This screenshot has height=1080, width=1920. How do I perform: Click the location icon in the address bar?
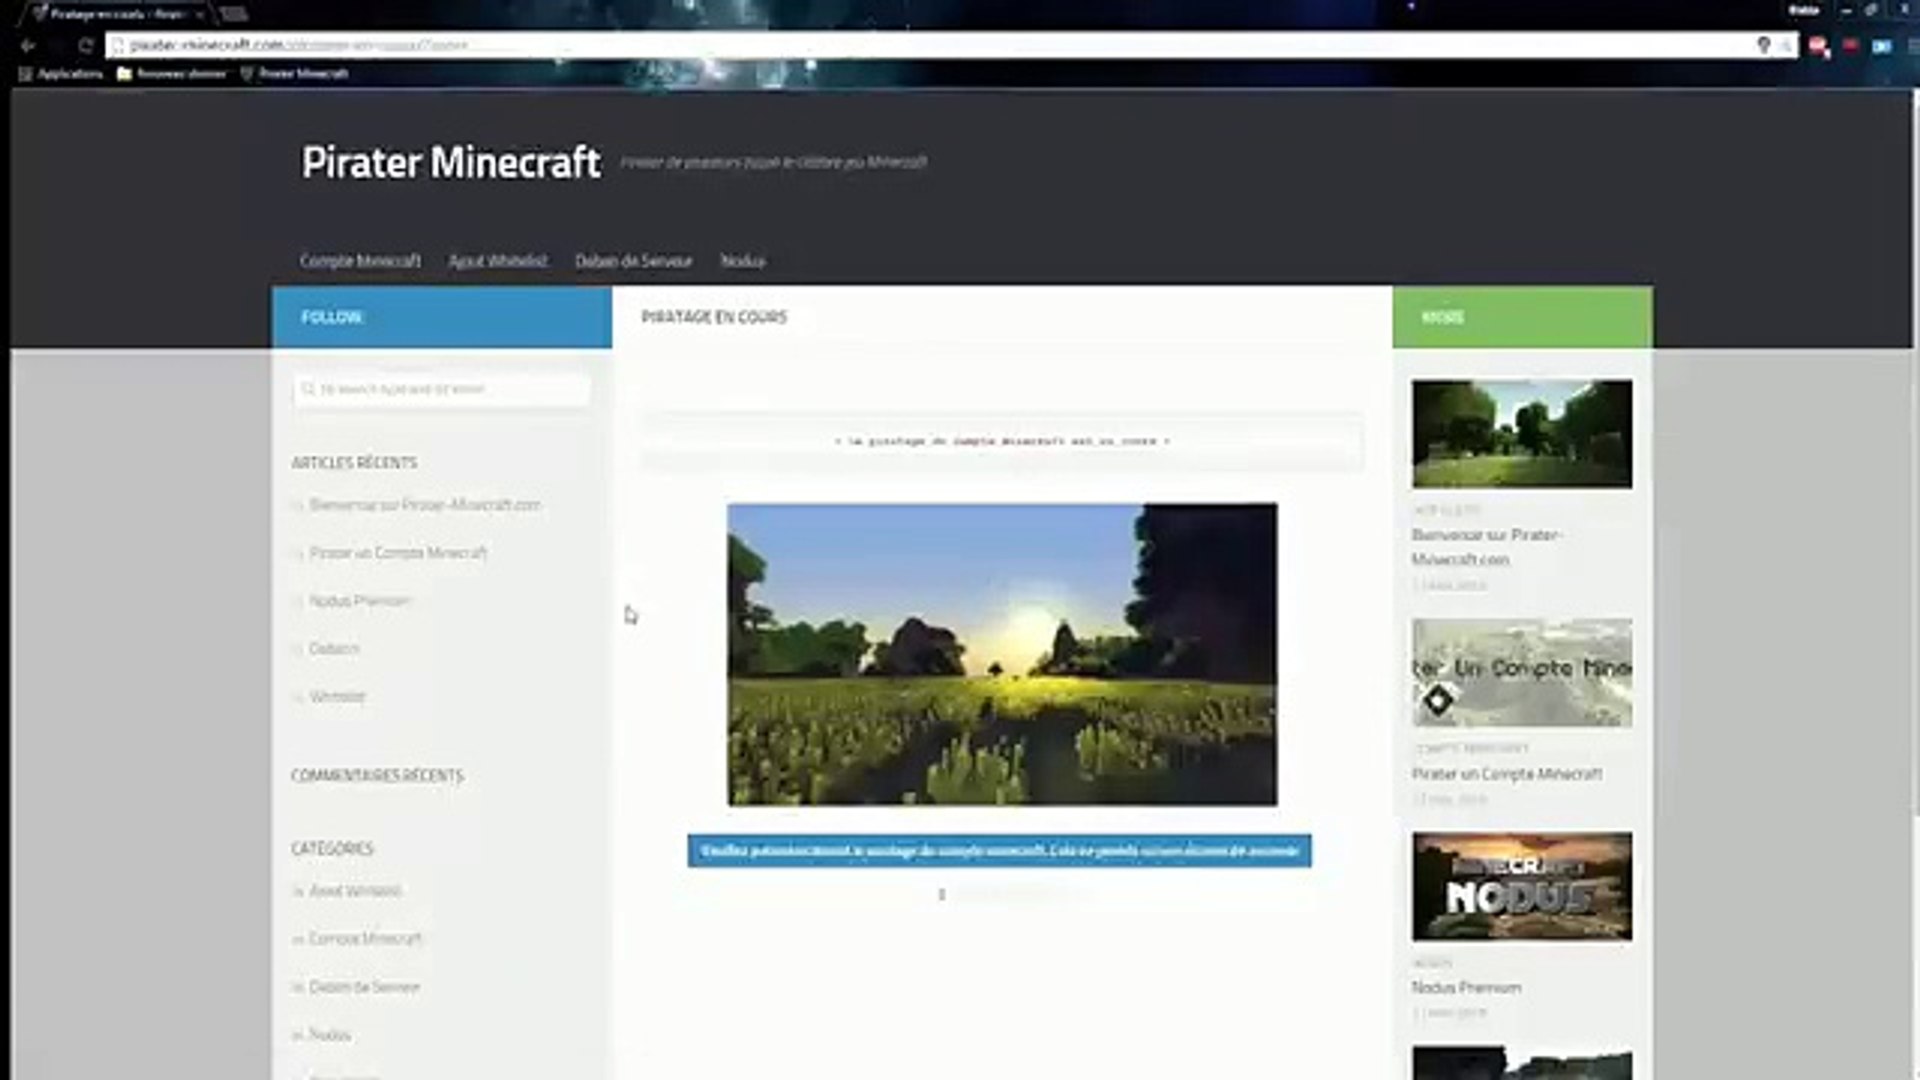click(x=1764, y=45)
